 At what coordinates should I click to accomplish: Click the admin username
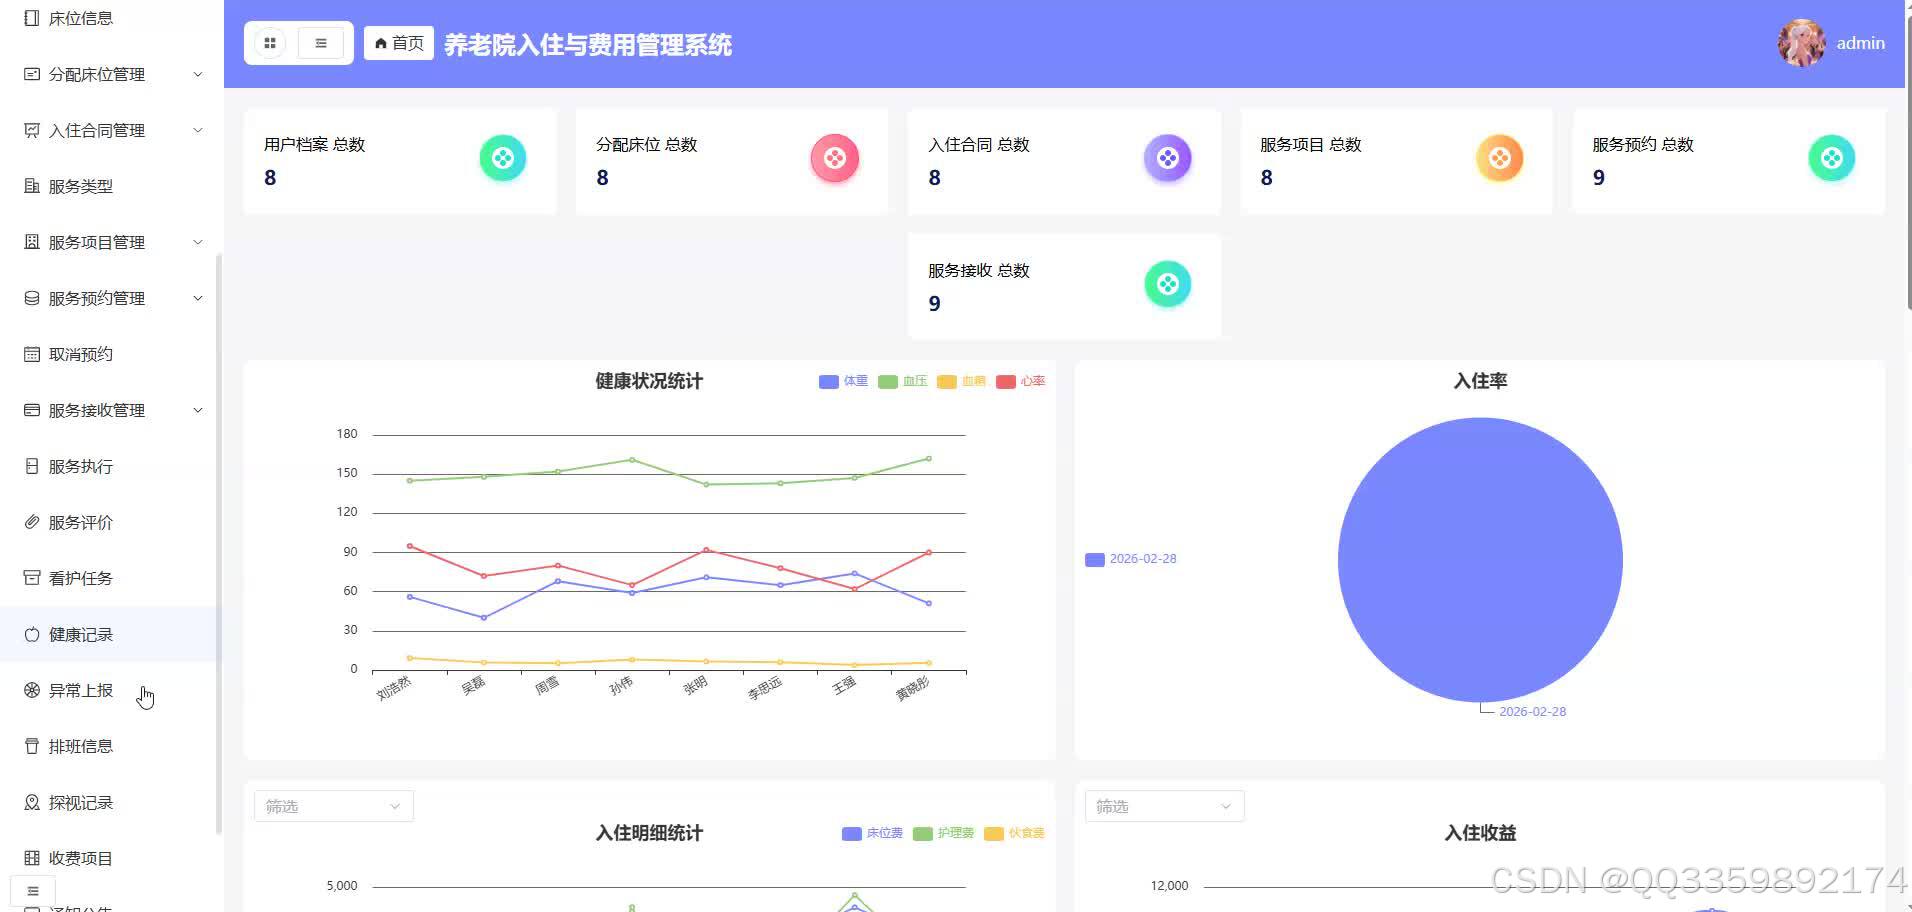1860,43
